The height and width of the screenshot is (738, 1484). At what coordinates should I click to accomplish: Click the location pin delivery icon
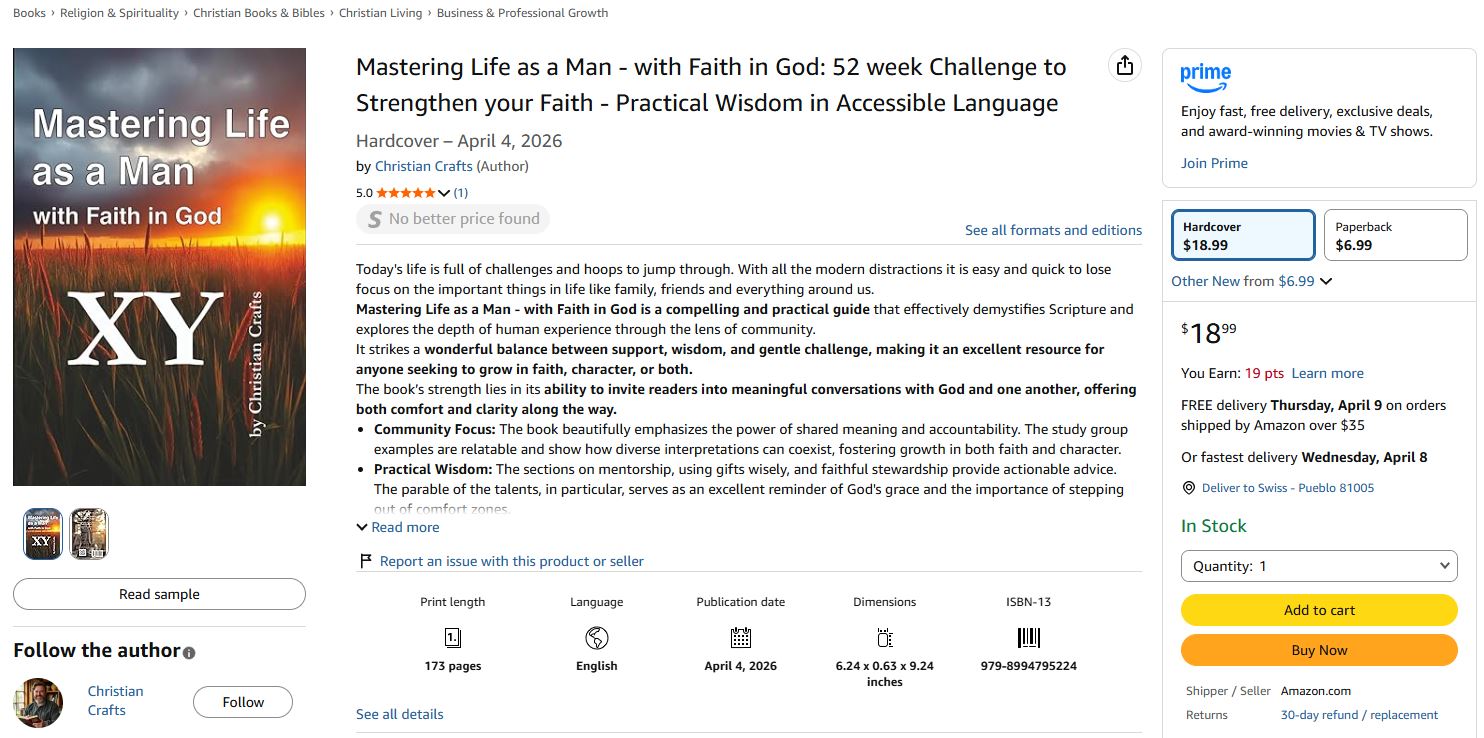[1188, 488]
